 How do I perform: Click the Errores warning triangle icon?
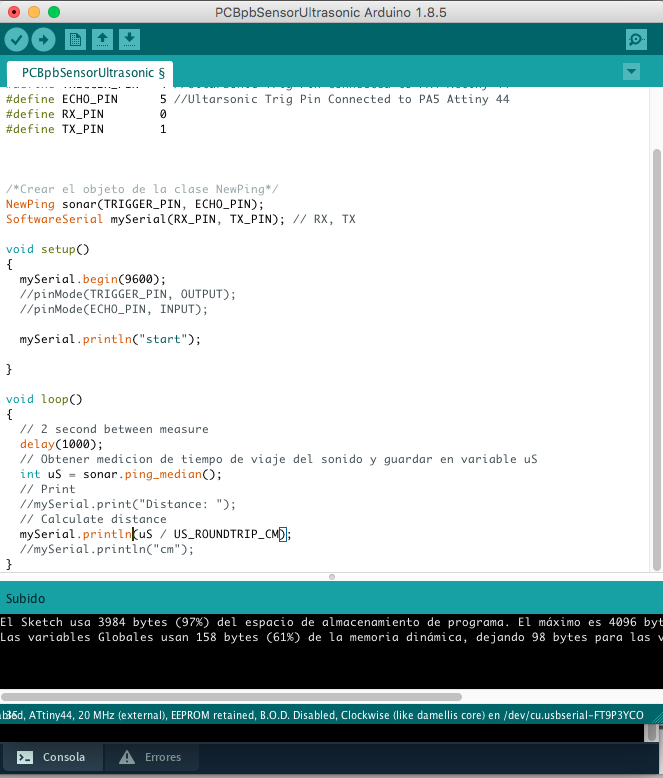[127, 757]
